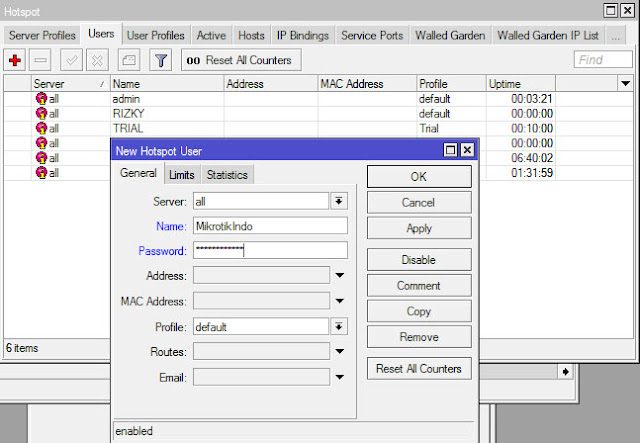Open the column selector dropdown arrow
Screen dimensions: 640x443
[x=625, y=84]
